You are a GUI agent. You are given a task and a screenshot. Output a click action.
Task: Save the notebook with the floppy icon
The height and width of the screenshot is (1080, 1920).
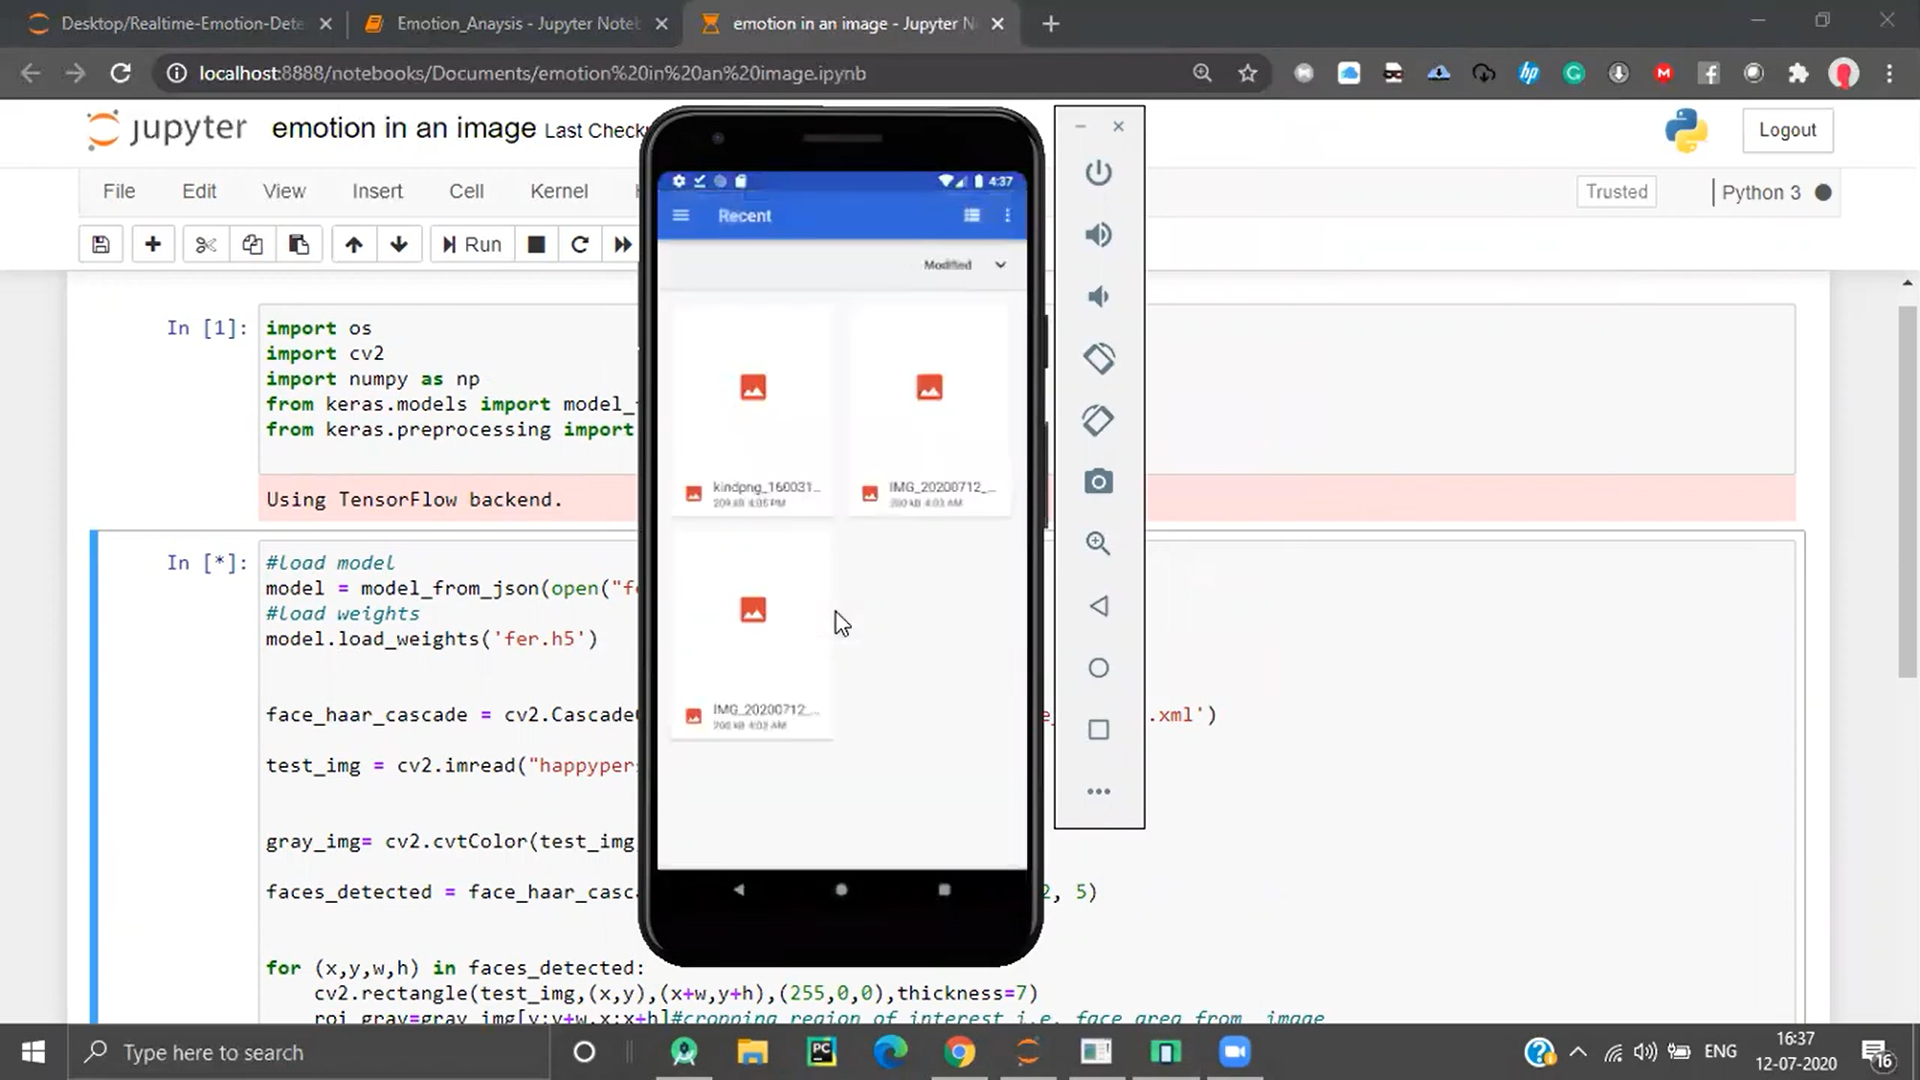click(101, 245)
